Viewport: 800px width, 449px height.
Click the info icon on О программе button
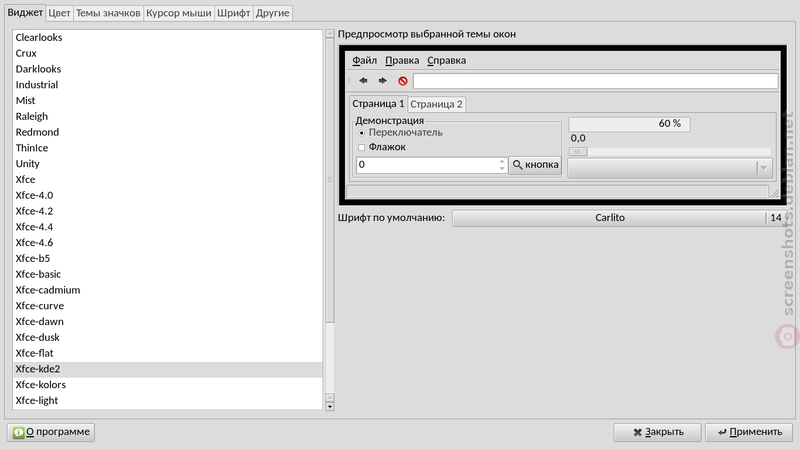tap(18, 432)
